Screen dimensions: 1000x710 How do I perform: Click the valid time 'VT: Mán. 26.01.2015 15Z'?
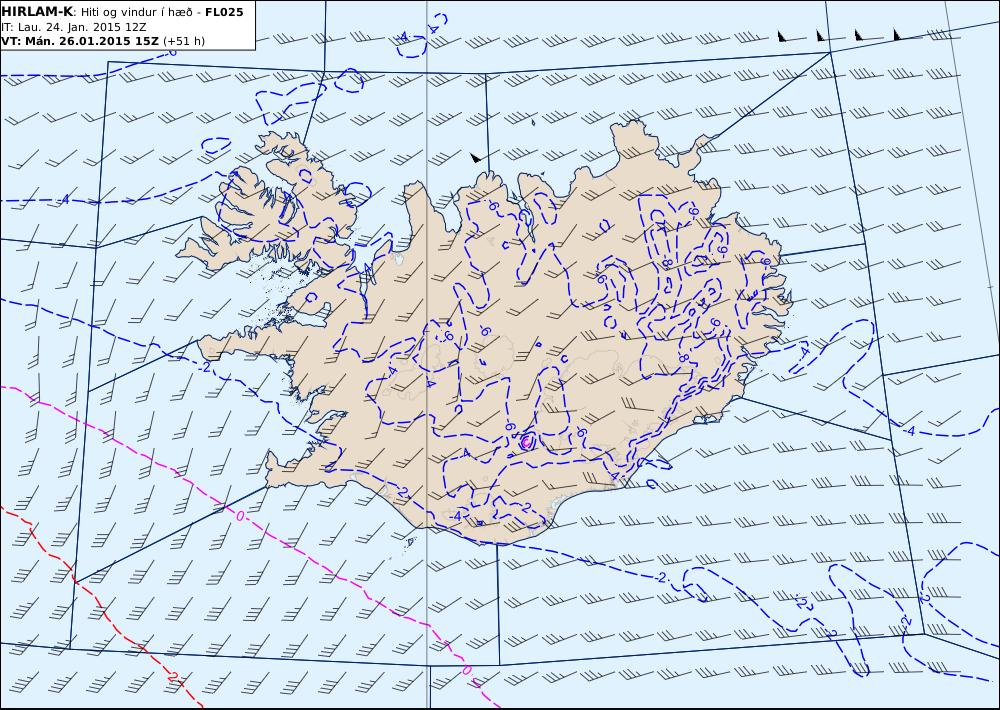tap(80, 41)
